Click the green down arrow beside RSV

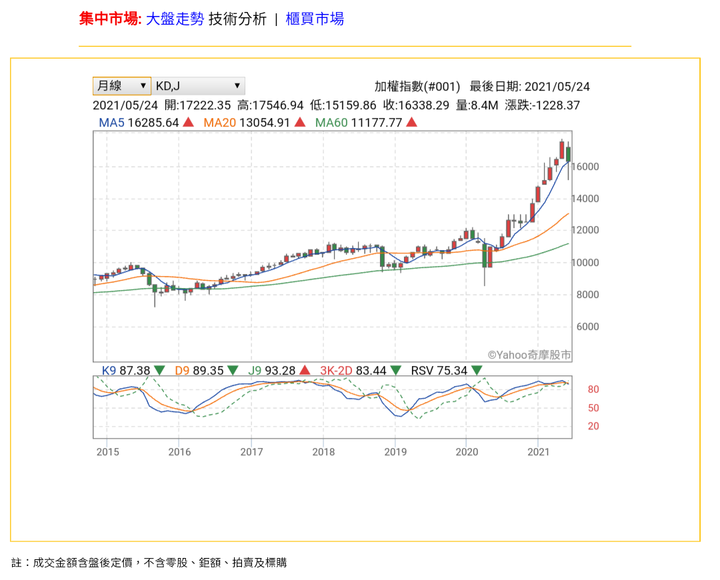[477, 370]
